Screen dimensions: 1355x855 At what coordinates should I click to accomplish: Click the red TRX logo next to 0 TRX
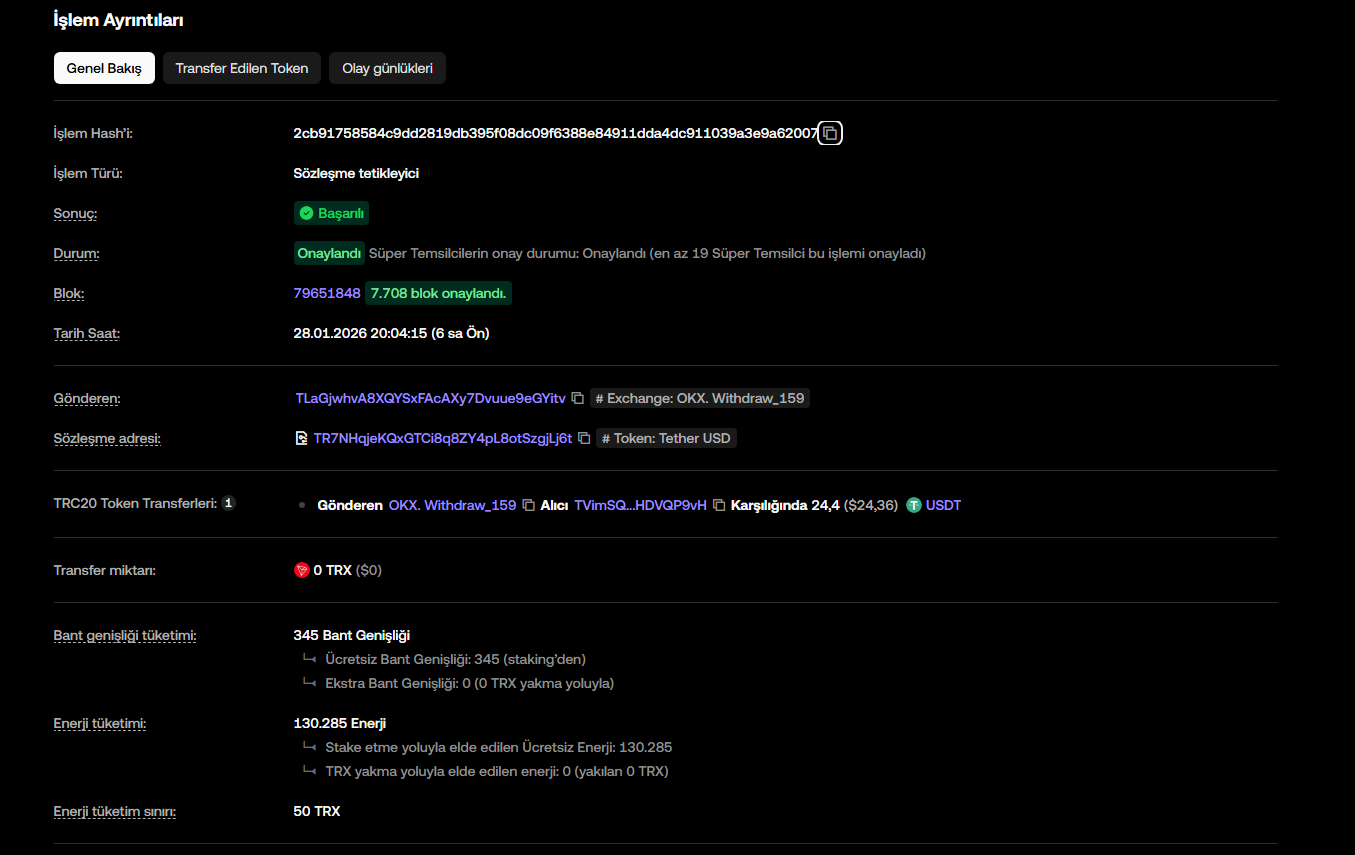(x=301, y=570)
